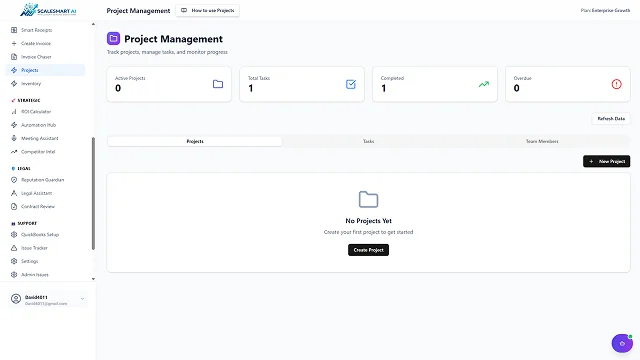640x360 pixels.
Task: Click the Issue Tracker warning icon
Action: (x=14, y=248)
